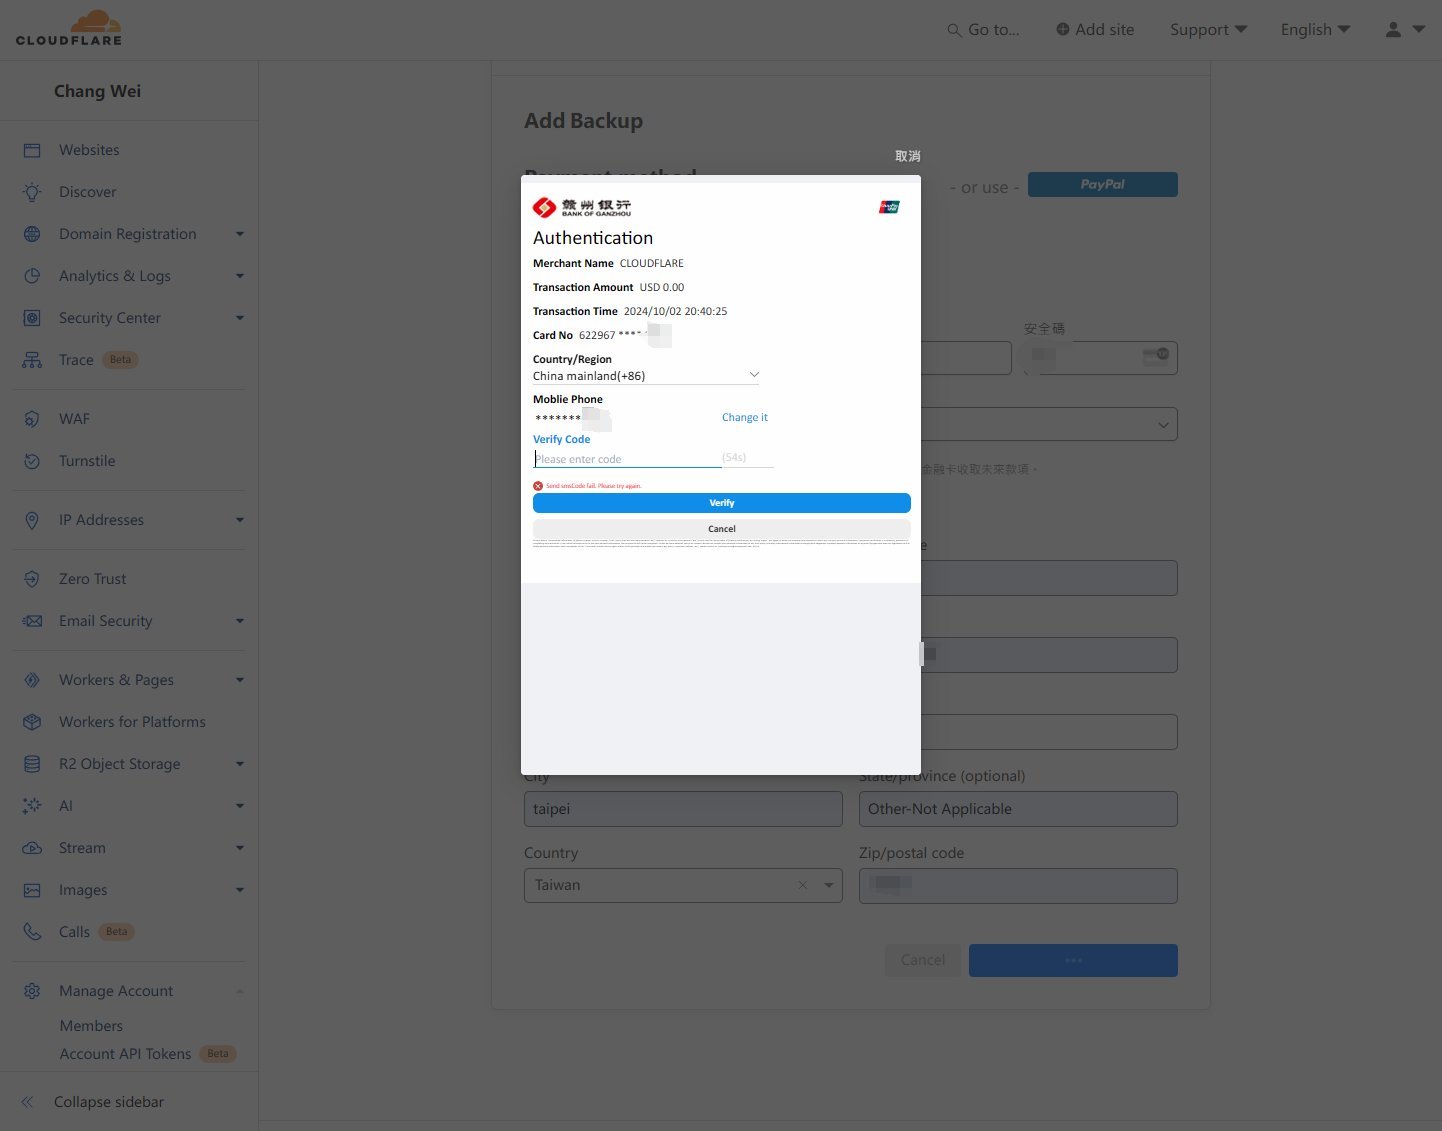This screenshot has height=1131, width=1442.
Task: Click Add site in header
Action: click(1095, 30)
